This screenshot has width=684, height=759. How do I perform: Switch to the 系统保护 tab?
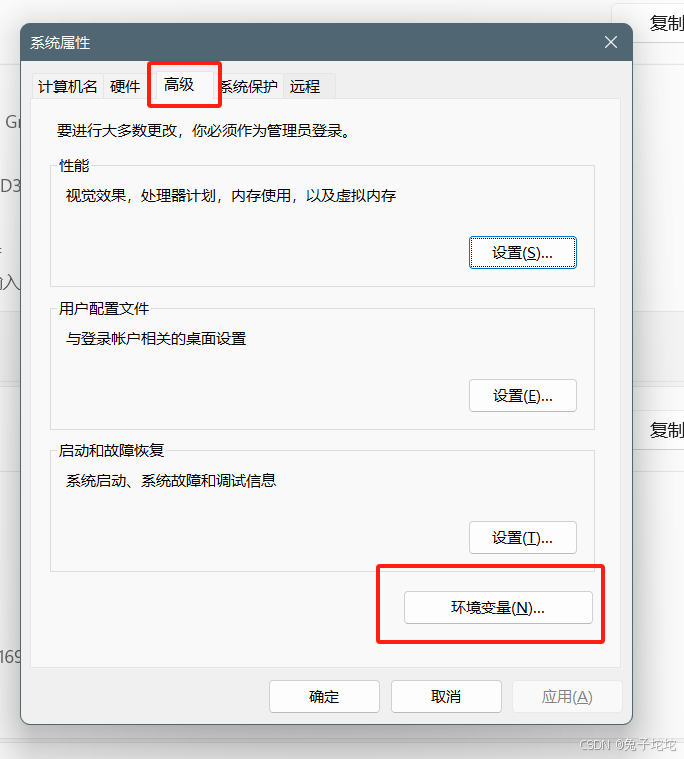pyautogui.click(x=250, y=87)
